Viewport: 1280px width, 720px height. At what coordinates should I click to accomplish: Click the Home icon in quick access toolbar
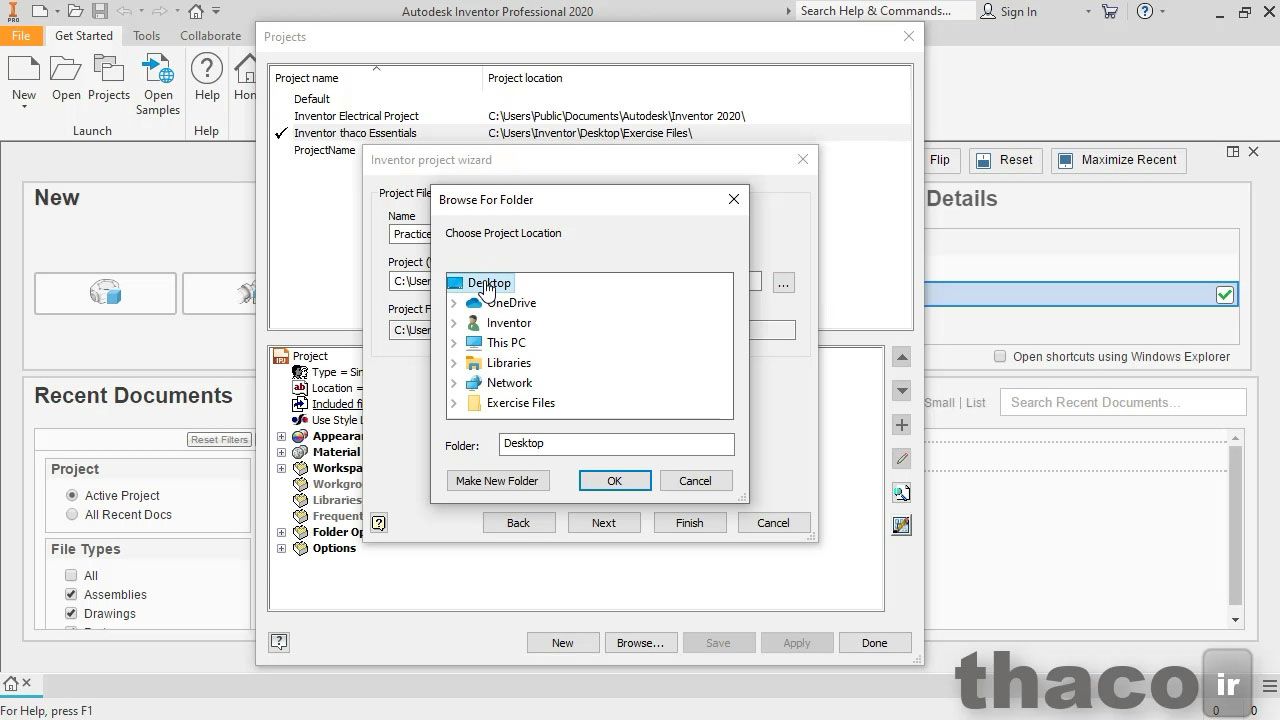pyautogui.click(x=196, y=12)
